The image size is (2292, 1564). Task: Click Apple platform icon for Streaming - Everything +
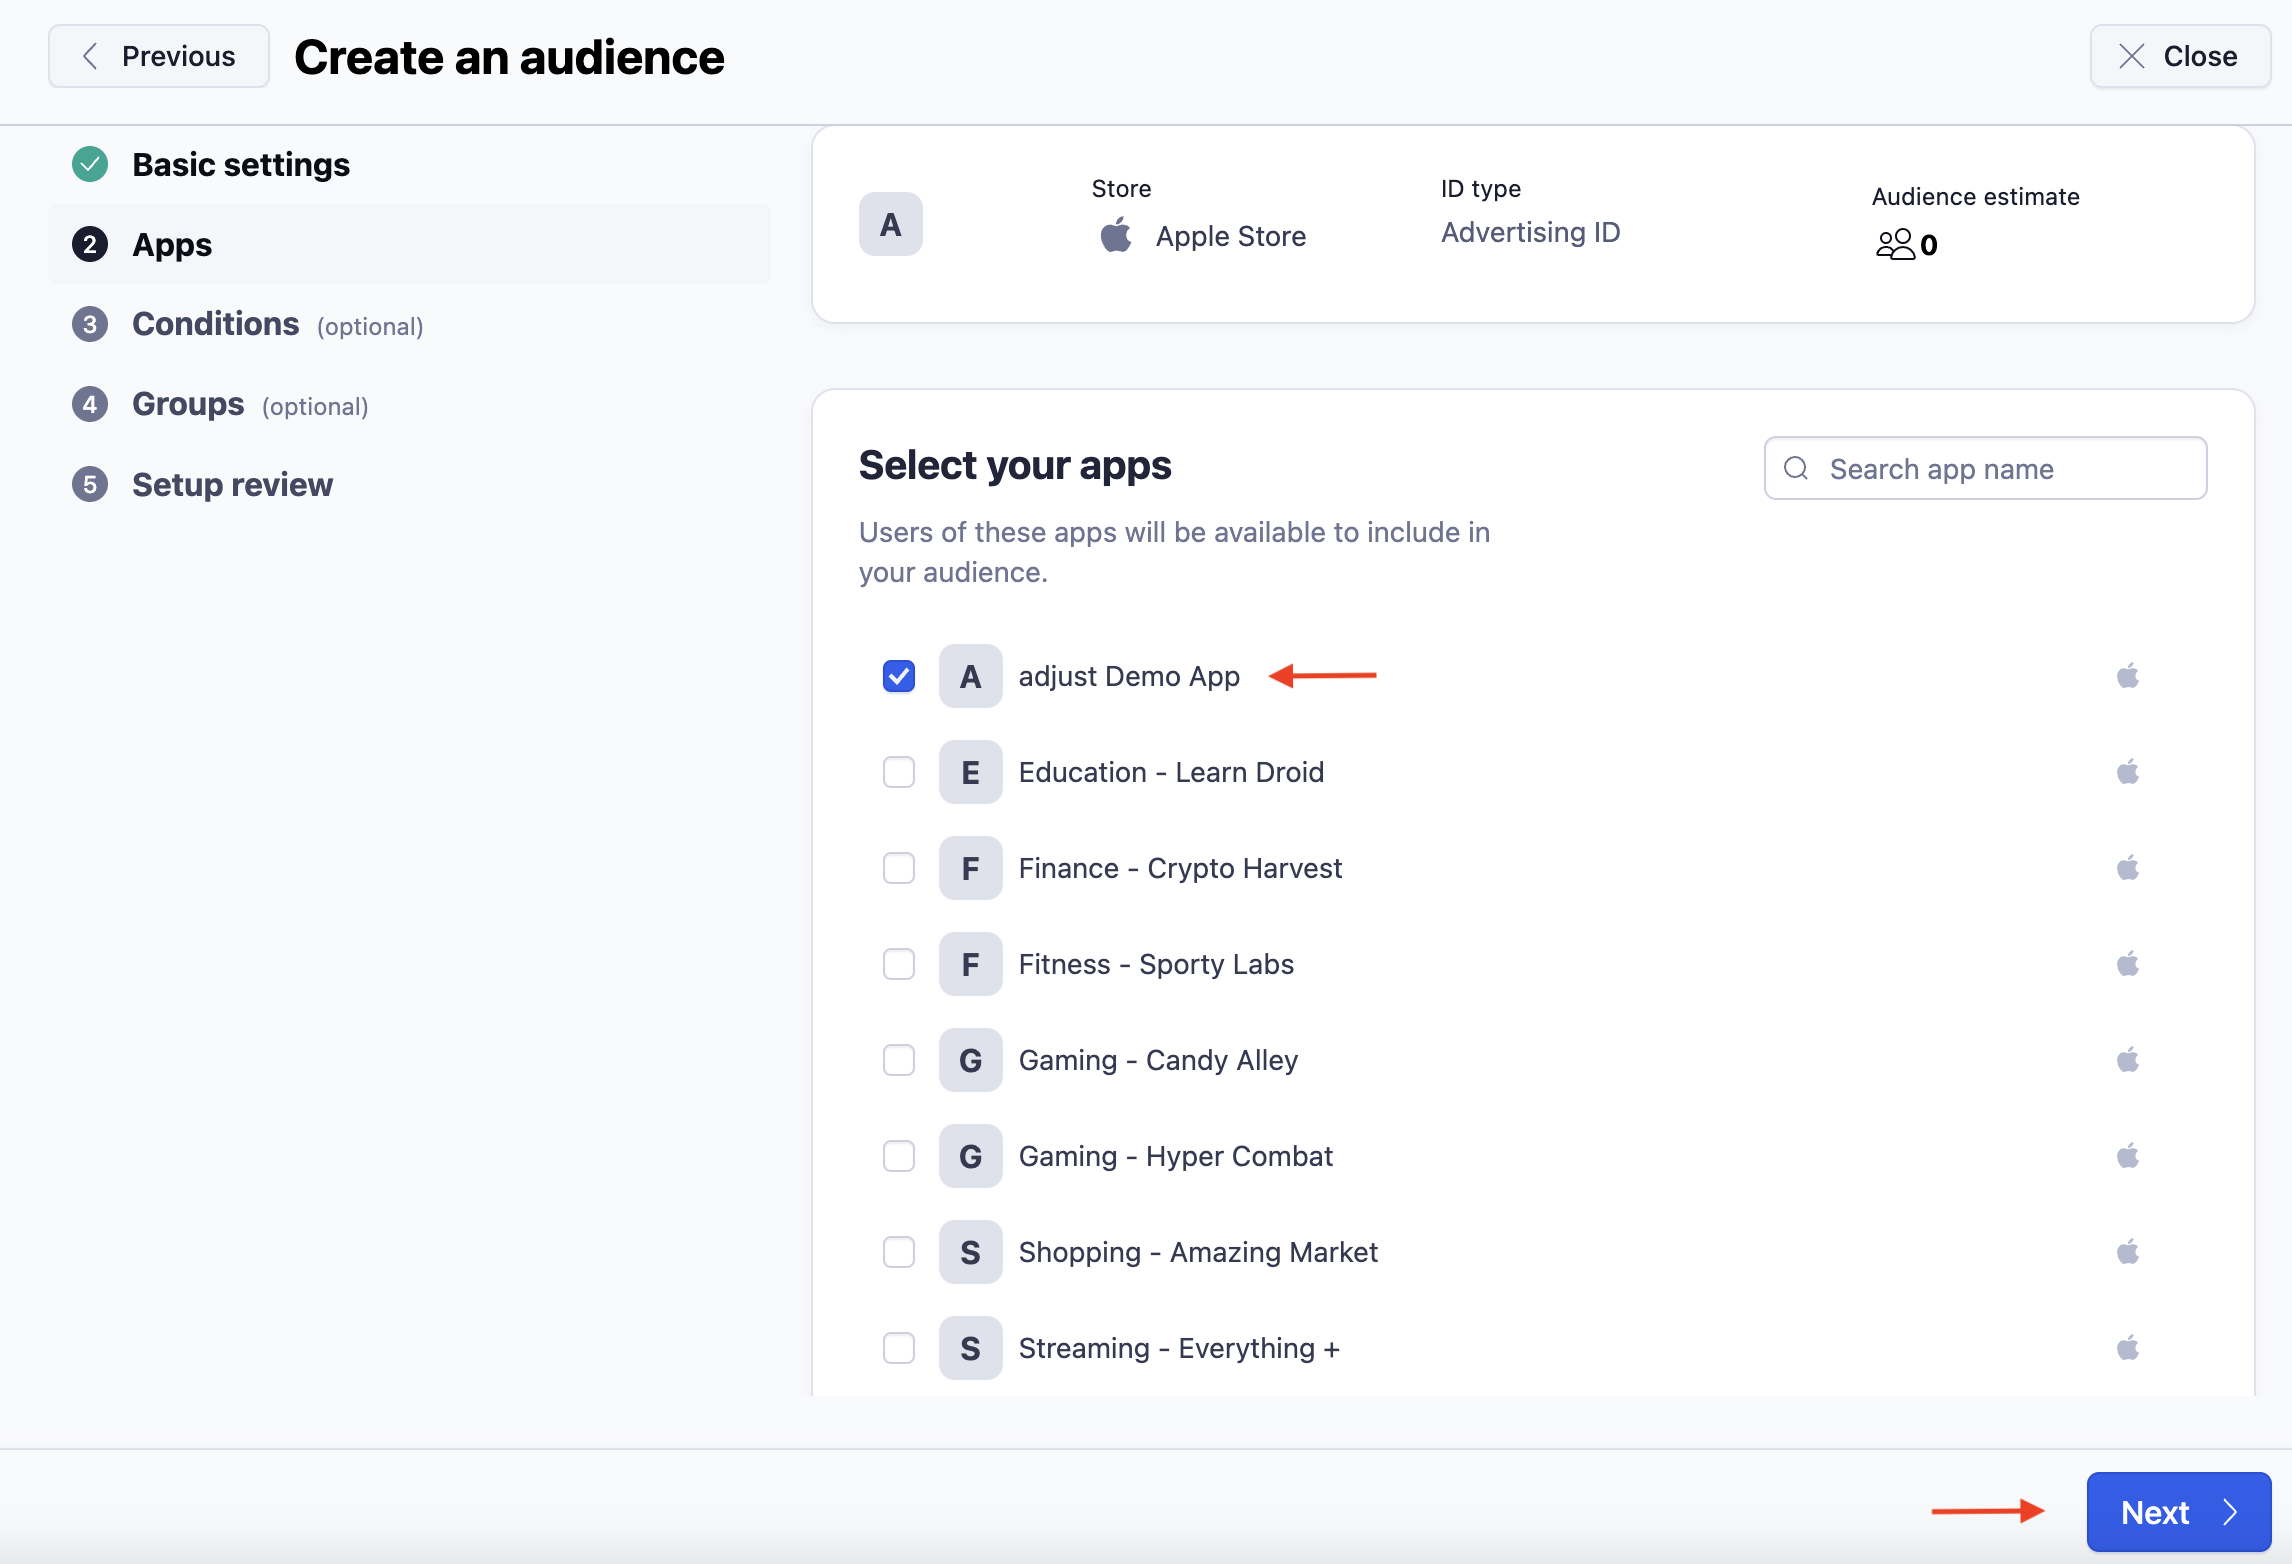pyautogui.click(x=2128, y=1348)
